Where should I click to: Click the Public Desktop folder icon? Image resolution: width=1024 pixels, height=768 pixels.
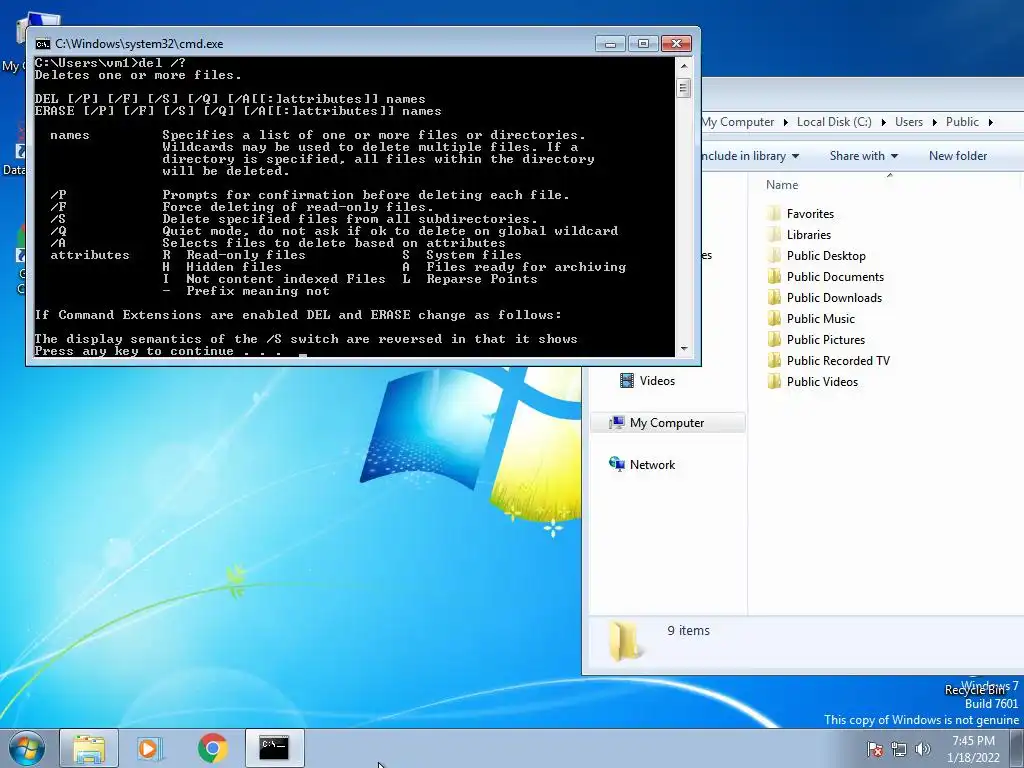(x=774, y=255)
